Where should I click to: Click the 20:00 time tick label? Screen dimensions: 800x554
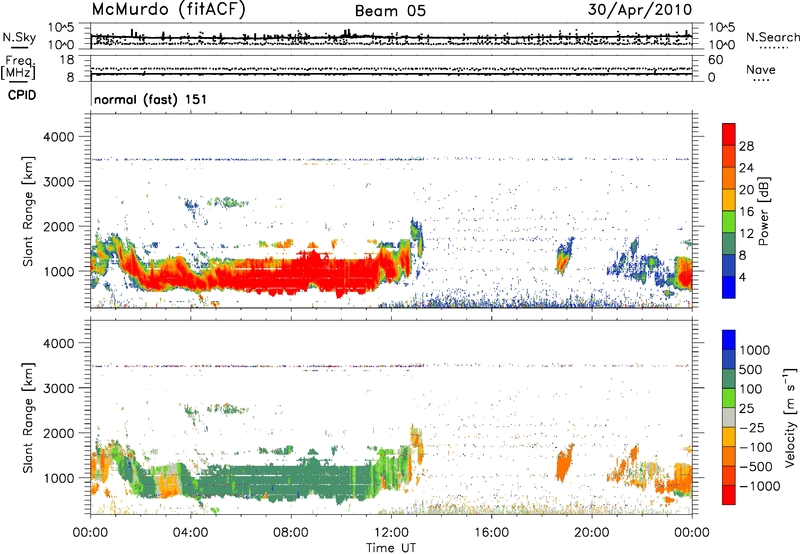[592, 533]
